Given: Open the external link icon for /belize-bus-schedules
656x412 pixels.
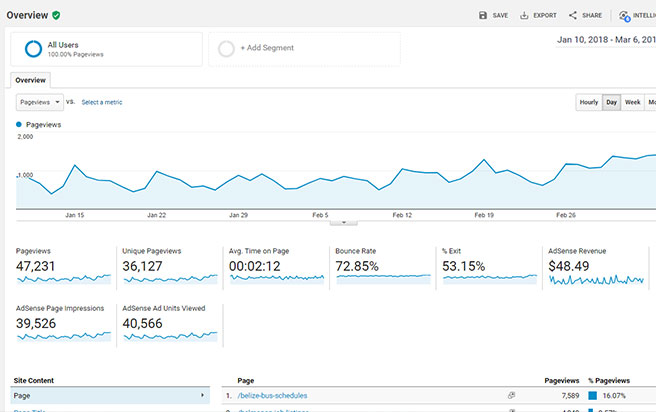Looking at the screenshot, I should 511,395.
